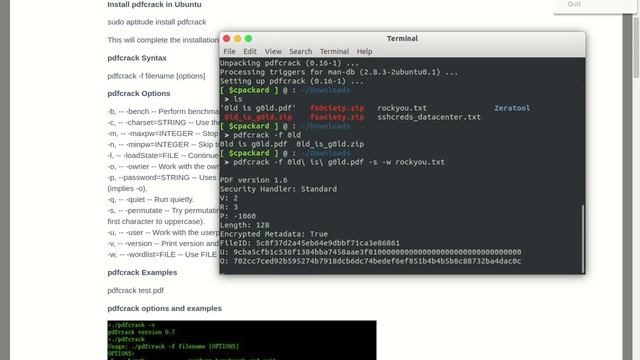
Task: Maximize Terminal with the green button
Action: click(x=249, y=39)
